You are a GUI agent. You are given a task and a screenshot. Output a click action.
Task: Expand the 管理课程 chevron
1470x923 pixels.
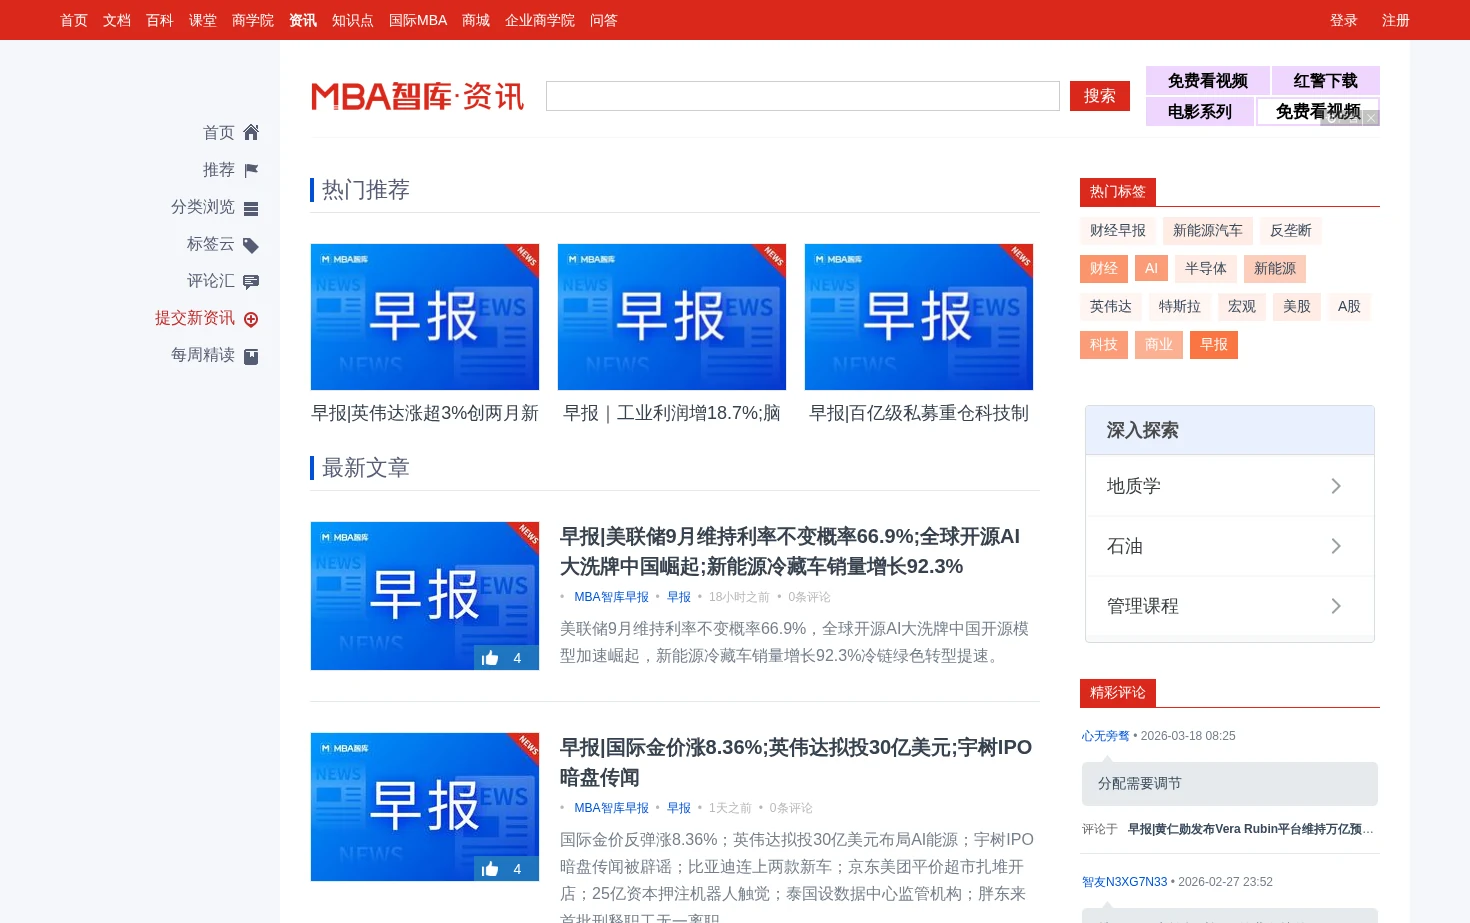[1336, 606]
